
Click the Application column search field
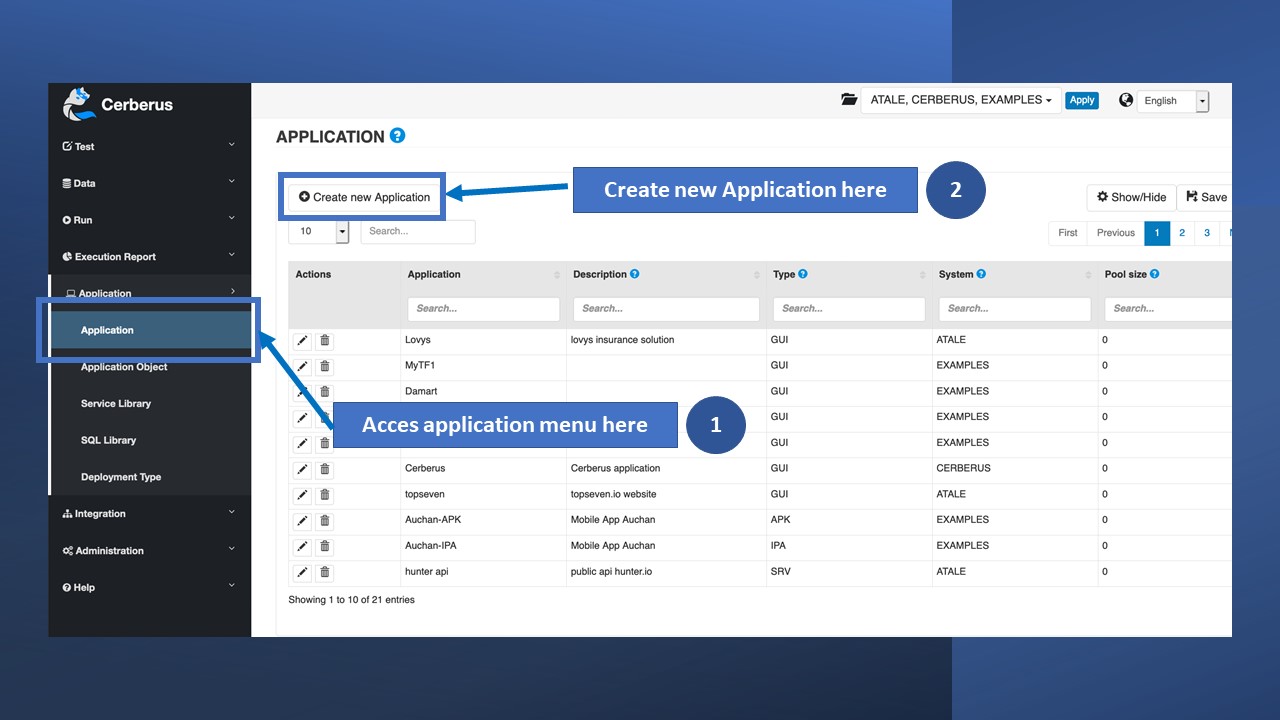coord(483,309)
